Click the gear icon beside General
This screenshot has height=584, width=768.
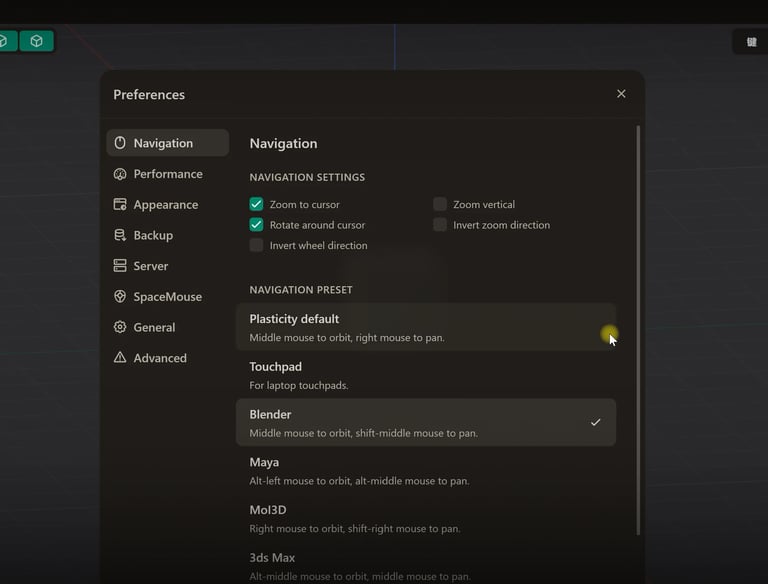click(120, 327)
